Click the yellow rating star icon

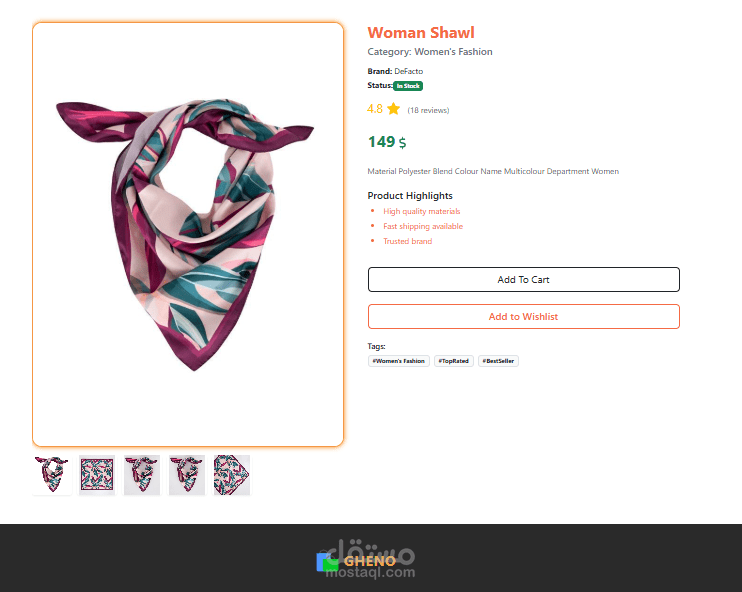393,109
